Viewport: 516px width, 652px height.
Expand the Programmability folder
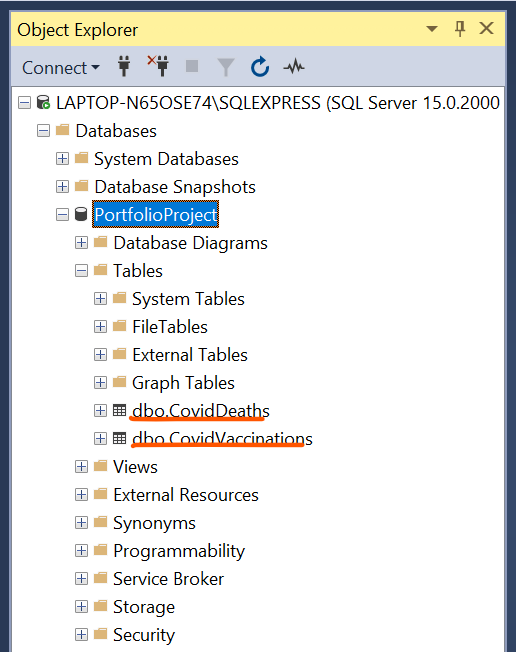[x=81, y=551]
